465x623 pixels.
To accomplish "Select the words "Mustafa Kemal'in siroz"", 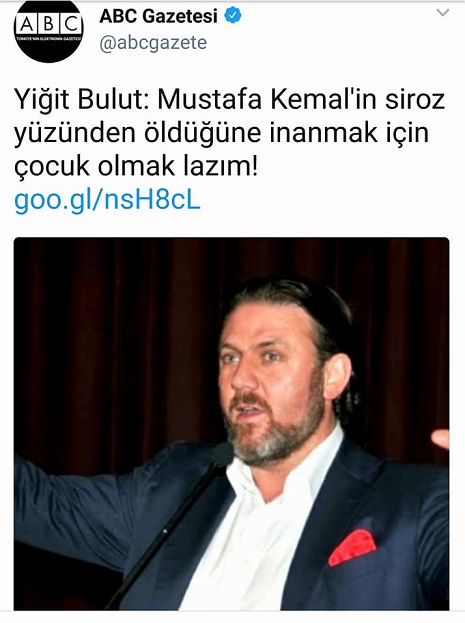I will [x=301, y=99].
